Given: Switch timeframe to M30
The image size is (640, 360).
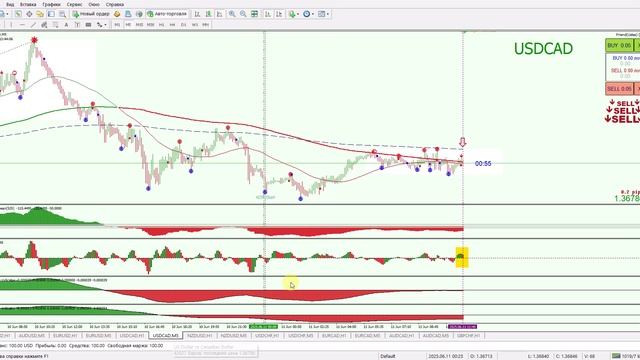Looking at the screenshot, I should [x=151, y=25].
